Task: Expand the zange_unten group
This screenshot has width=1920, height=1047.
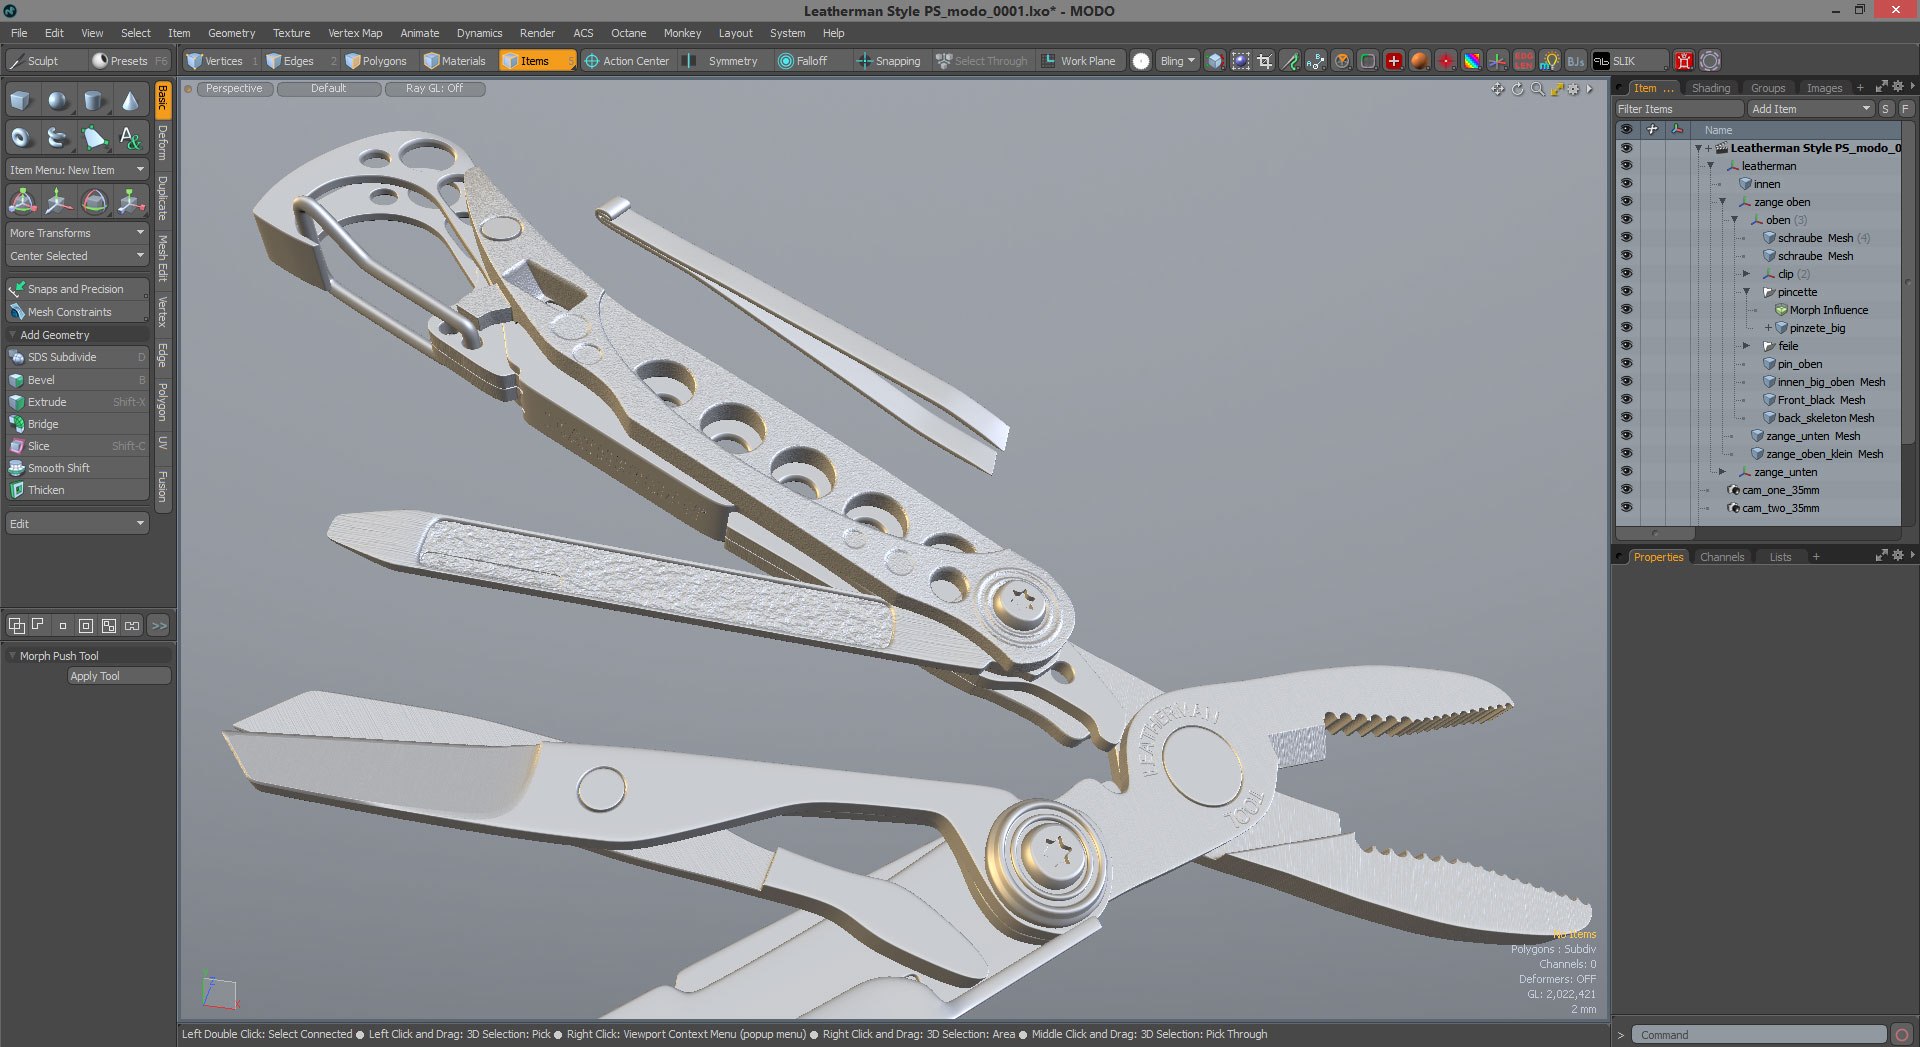Action: 1722,472
